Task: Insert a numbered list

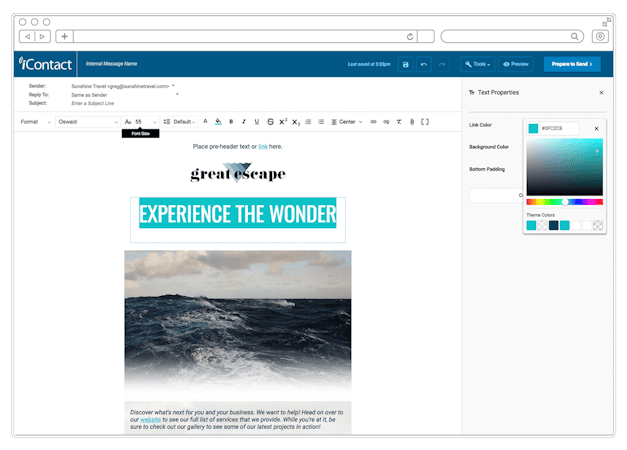Action: point(308,122)
